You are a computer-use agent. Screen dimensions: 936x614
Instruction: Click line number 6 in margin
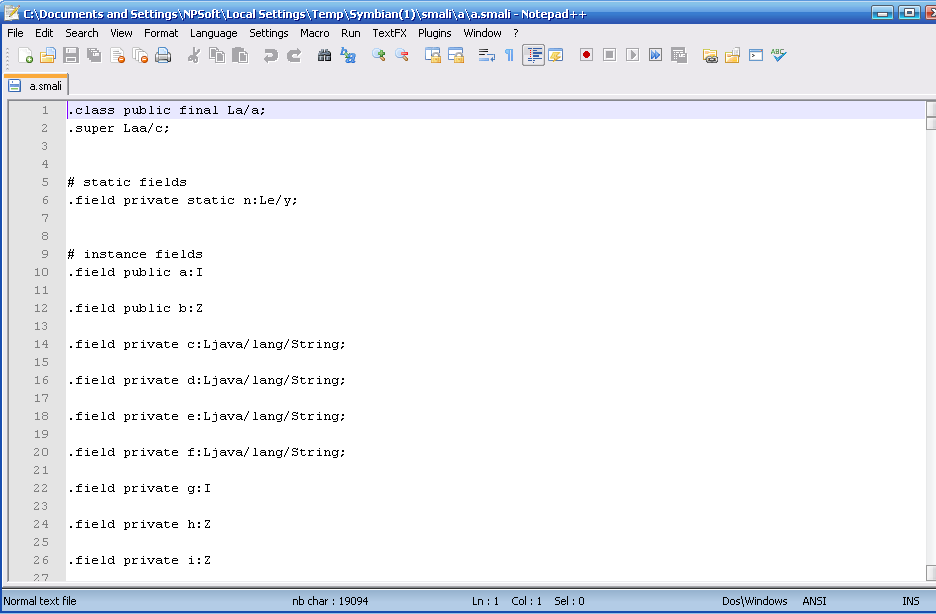point(45,200)
